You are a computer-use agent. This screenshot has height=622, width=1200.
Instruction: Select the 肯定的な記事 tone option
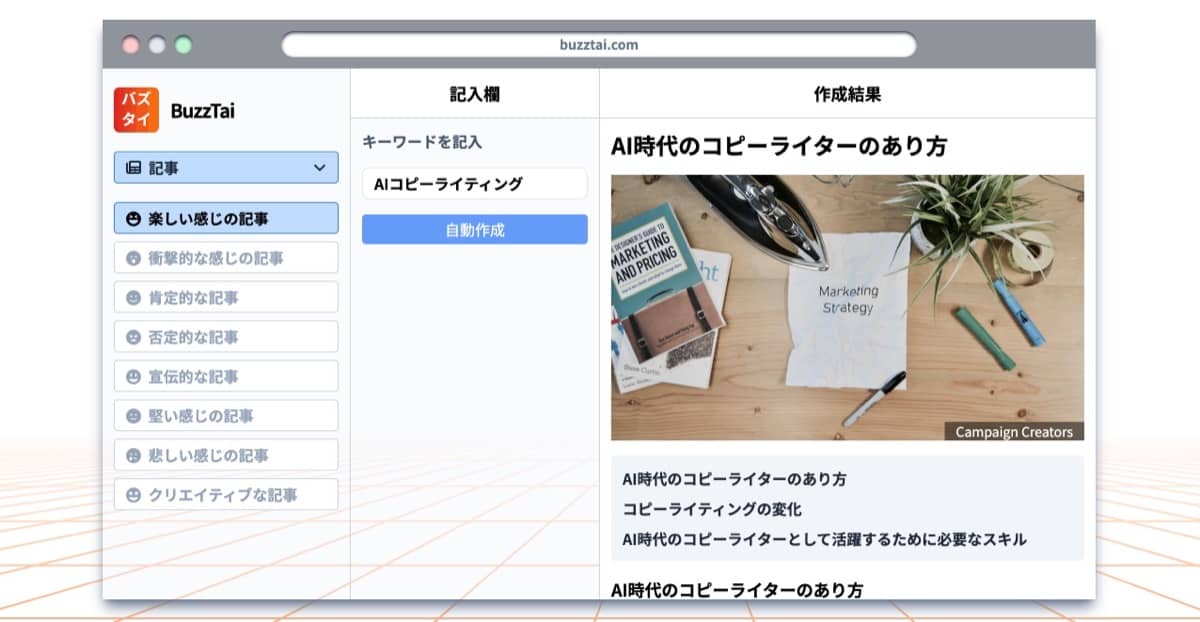[226, 297]
